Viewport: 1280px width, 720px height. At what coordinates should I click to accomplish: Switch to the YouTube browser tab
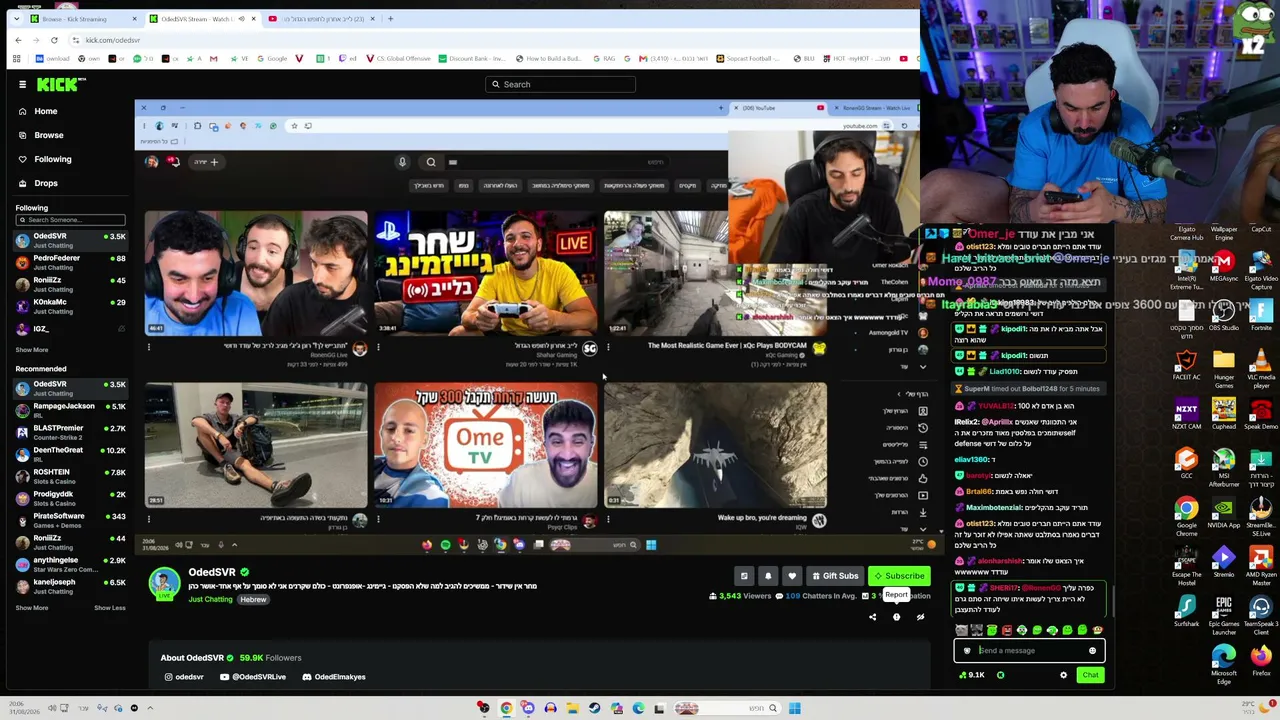tap(322, 19)
